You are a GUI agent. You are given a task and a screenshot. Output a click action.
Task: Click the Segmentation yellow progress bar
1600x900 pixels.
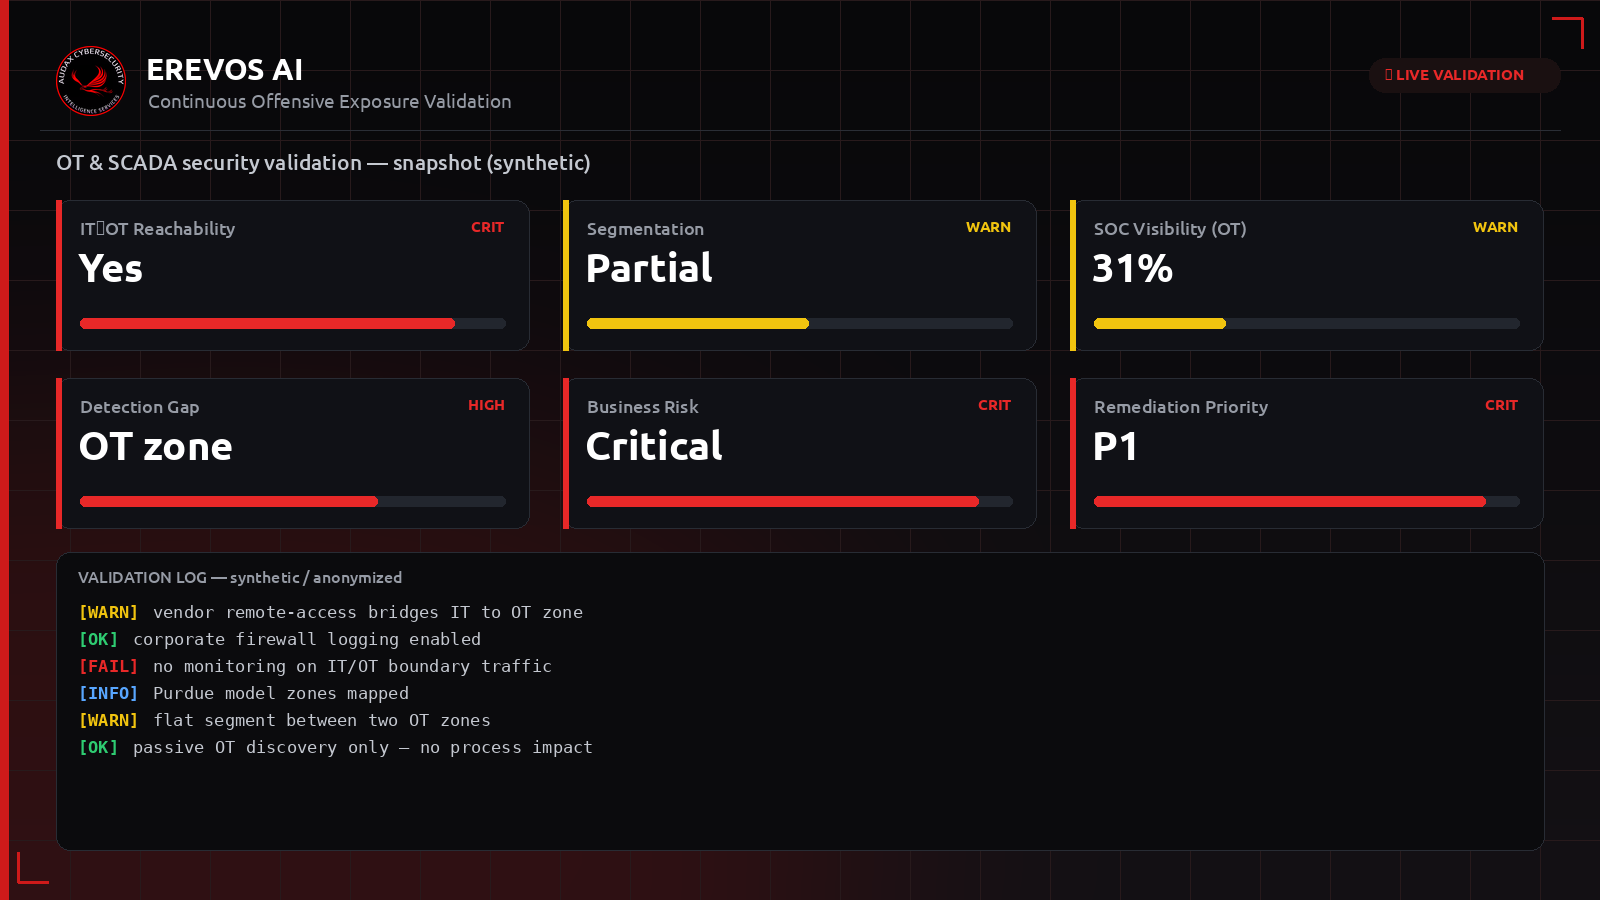[800, 323]
